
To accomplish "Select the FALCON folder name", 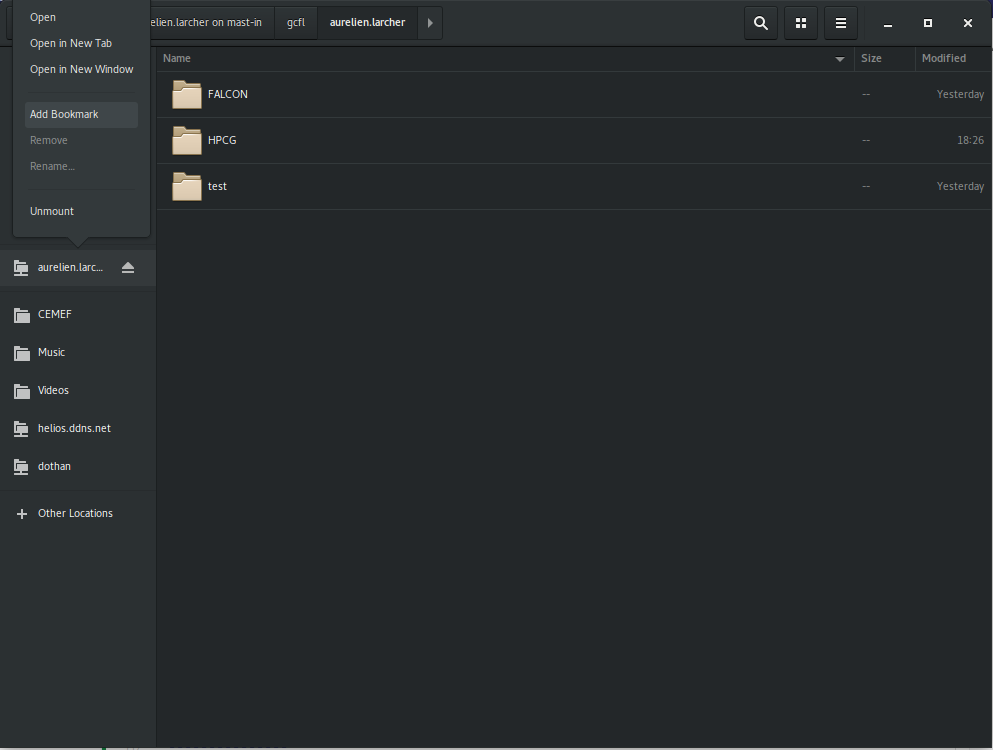I will (x=228, y=94).
